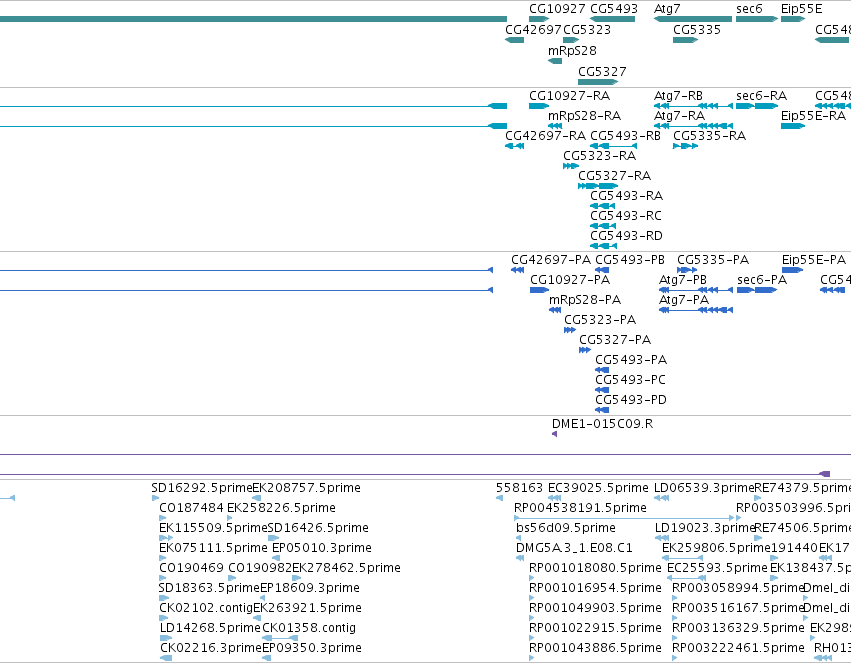Click the CG10927 gene label
The height and width of the screenshot is (663, 851).
[557, 9]
